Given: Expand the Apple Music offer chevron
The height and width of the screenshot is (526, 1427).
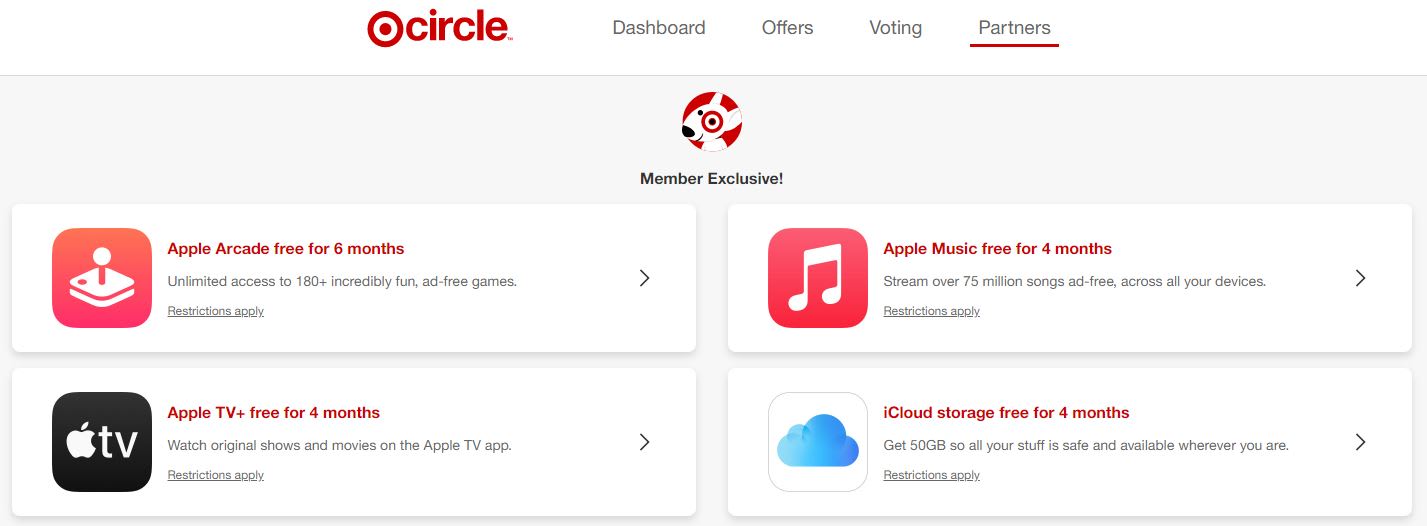Looking at the screenshot, I should point(1360,278).
